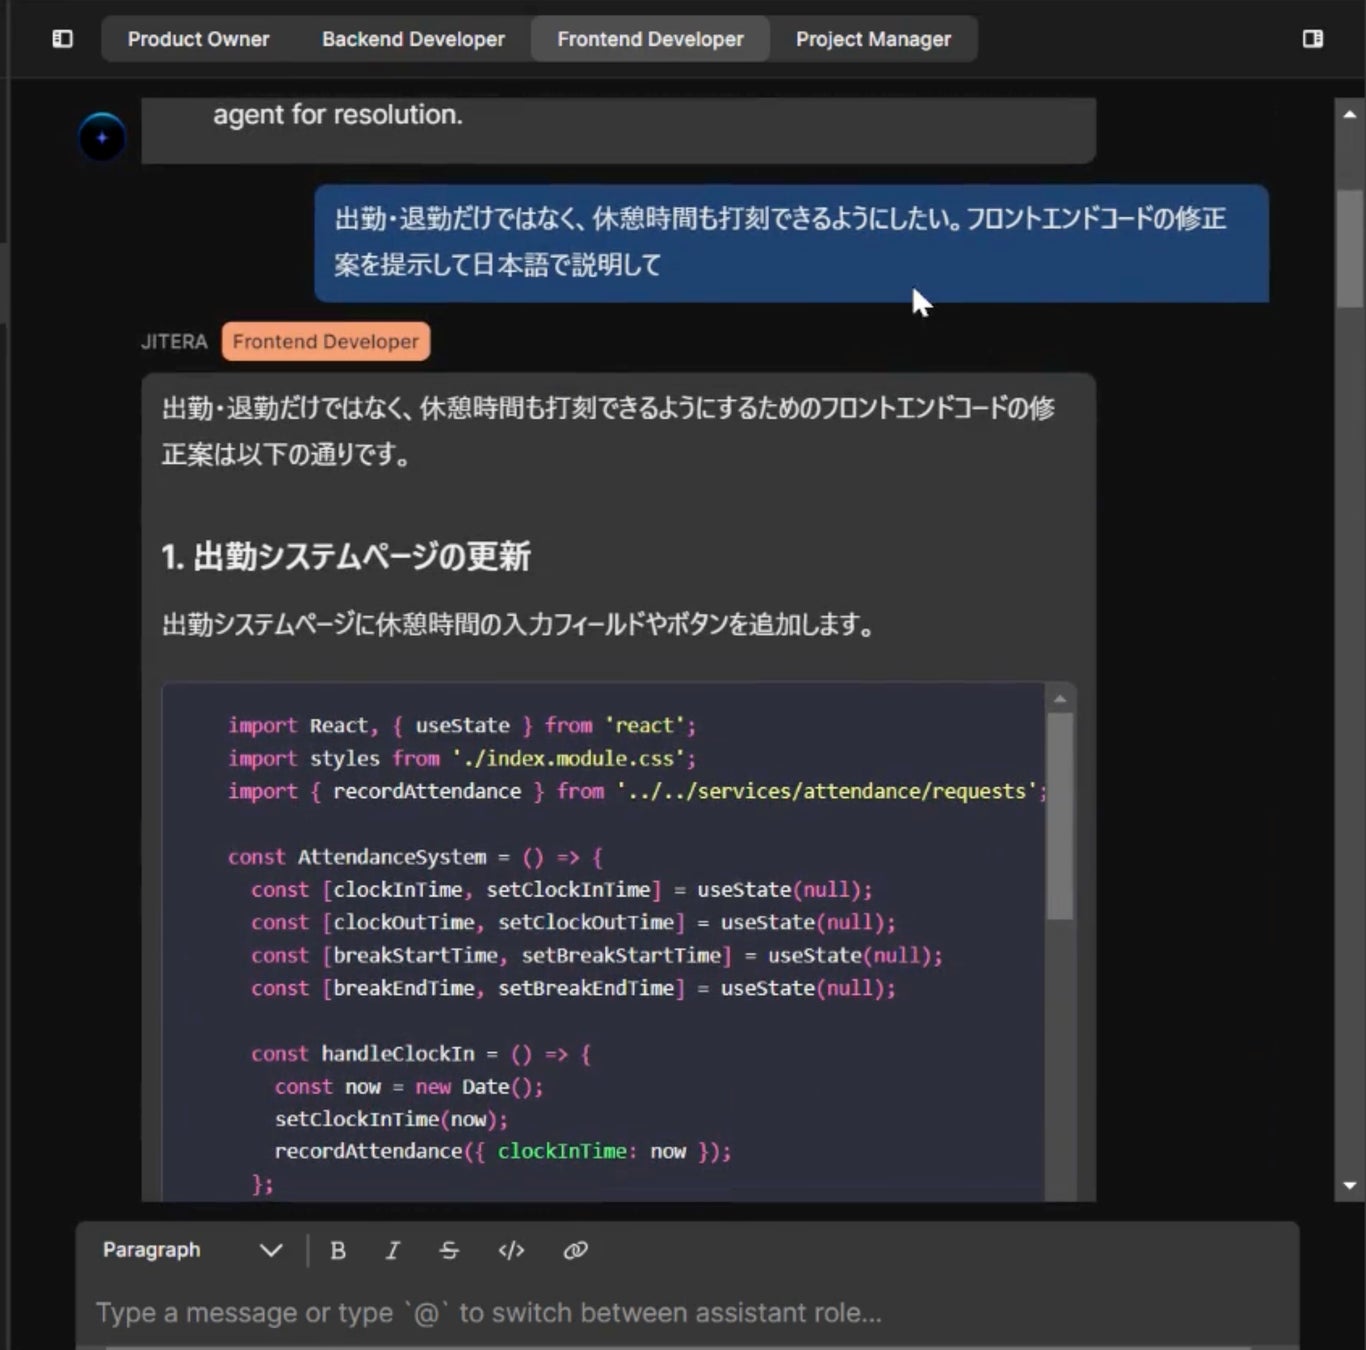Click the chat scrollbar up arrow
This screenshot has height=1350, width=1366.
1349,114
